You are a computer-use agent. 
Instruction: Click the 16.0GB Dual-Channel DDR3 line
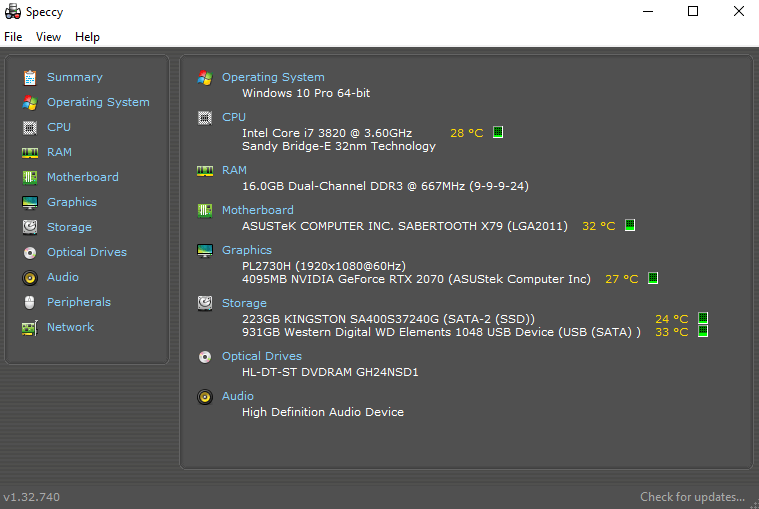click(x=385, y=186)
